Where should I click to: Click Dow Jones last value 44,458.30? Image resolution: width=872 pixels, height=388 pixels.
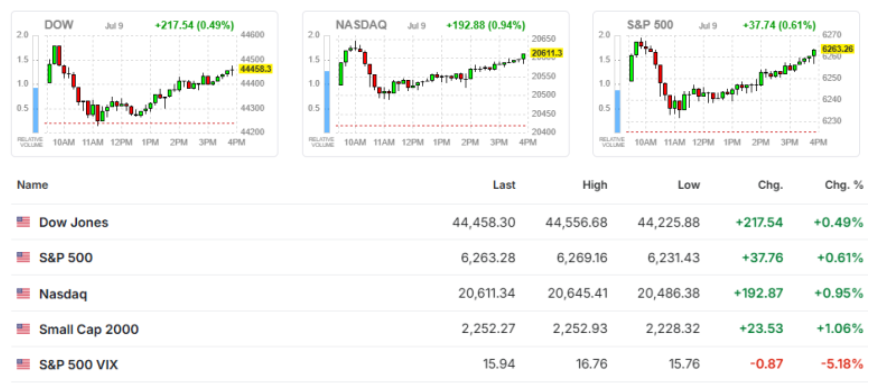point(484,222)
